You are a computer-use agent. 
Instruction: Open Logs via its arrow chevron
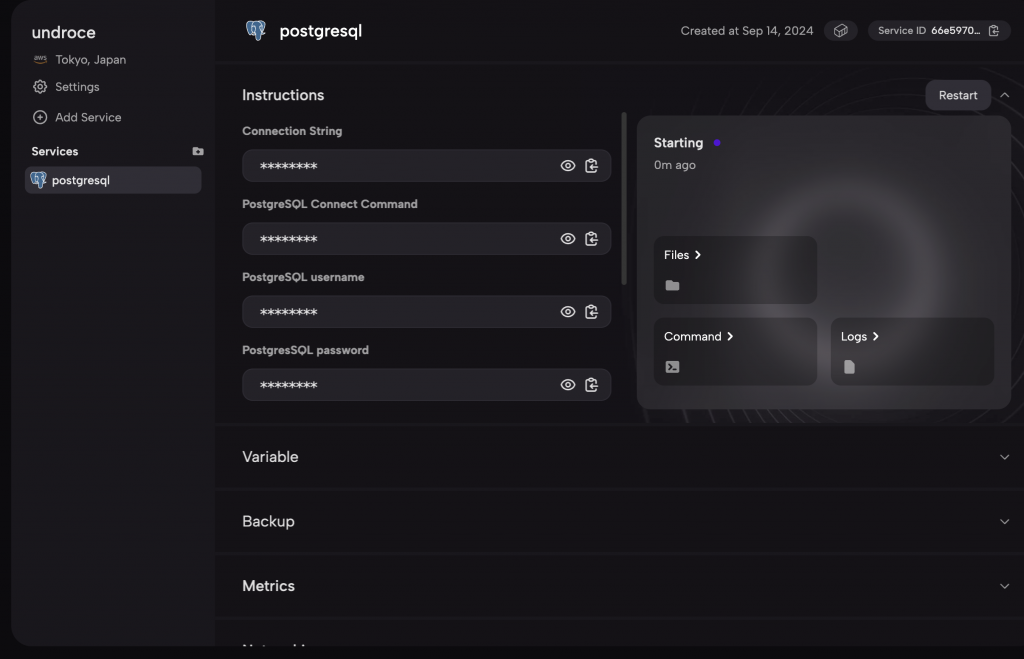pos(876,337)
